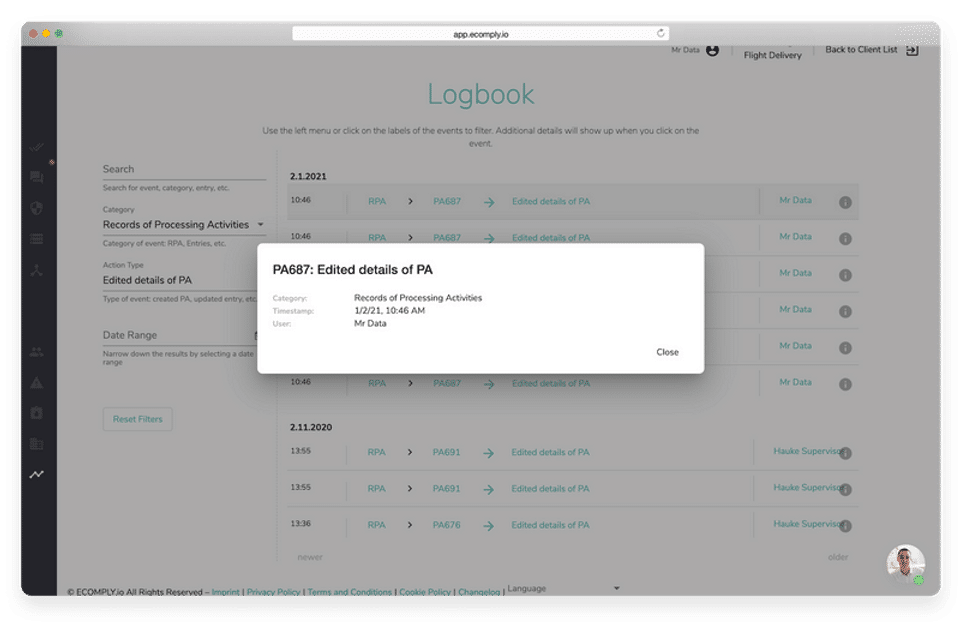Click the PA676 entry link
The width and height of the screenshot is (960, 636).
coord(446,525)
